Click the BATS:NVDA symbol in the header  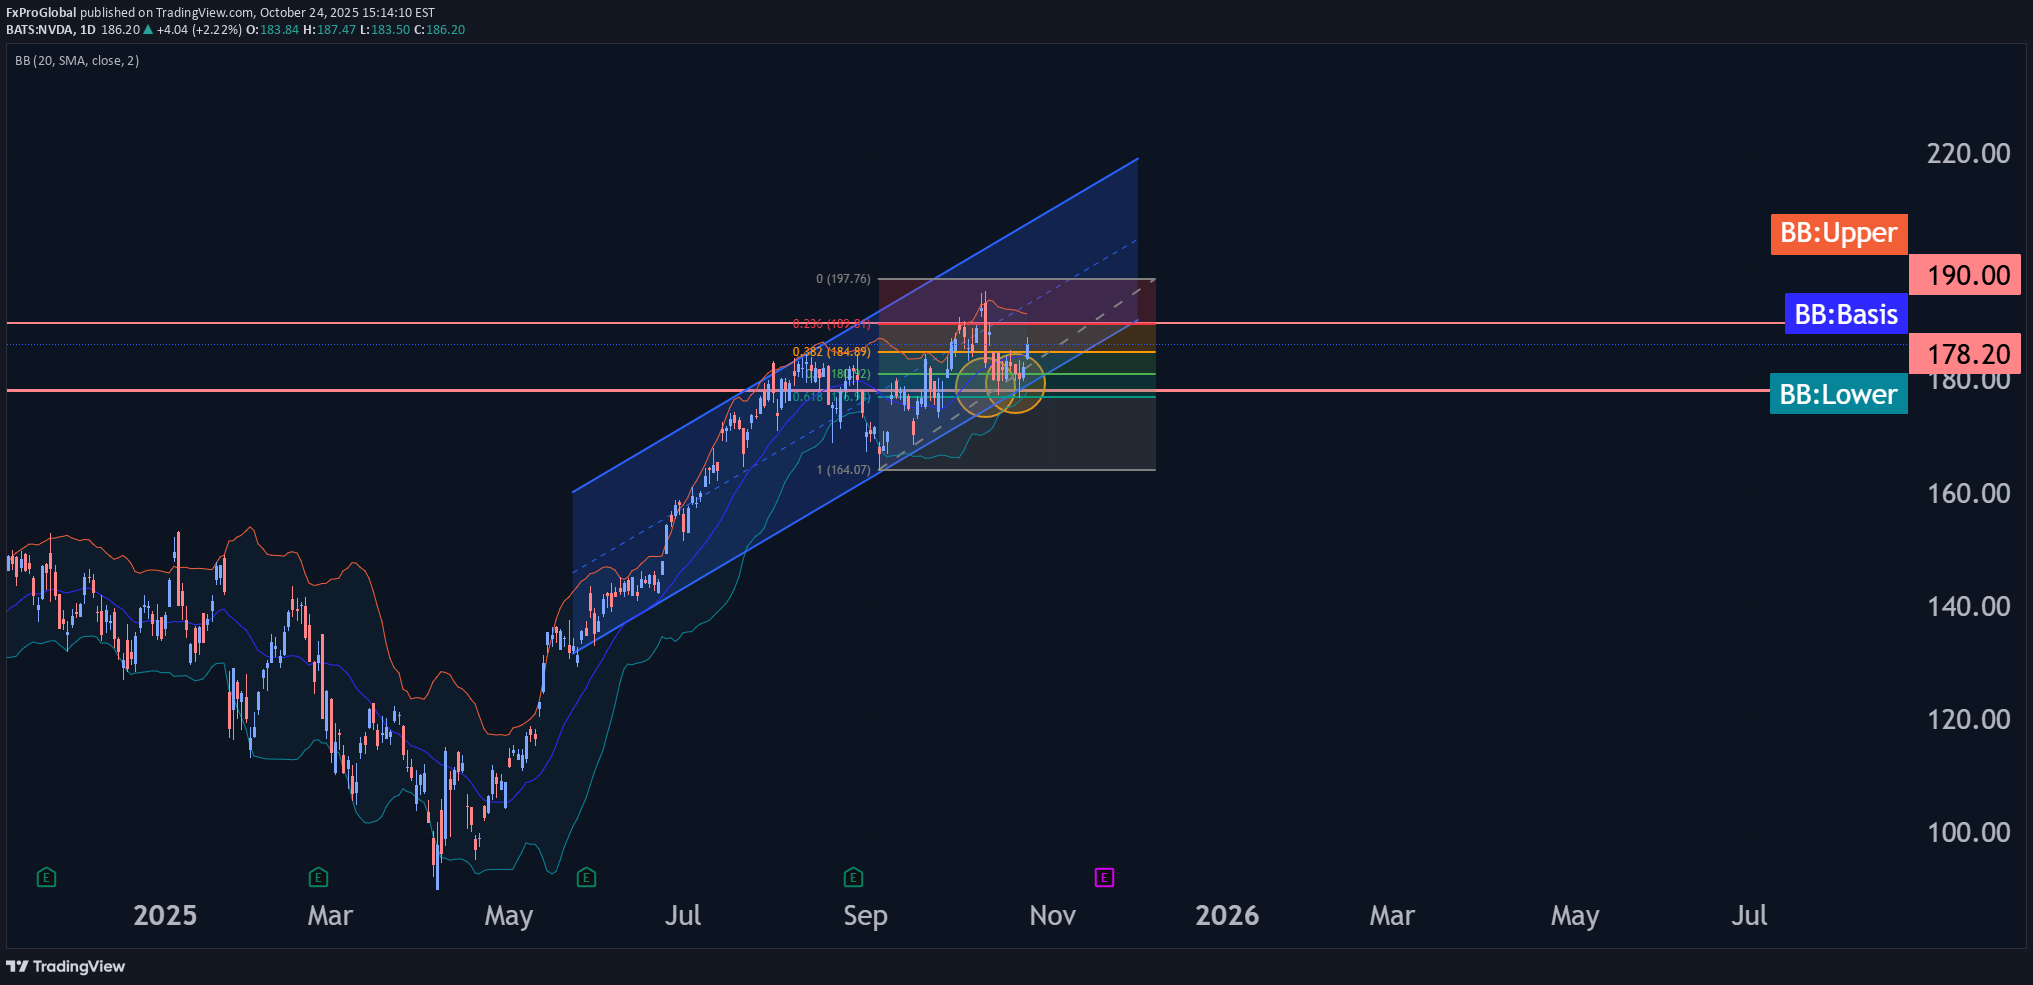click(40, 30)
